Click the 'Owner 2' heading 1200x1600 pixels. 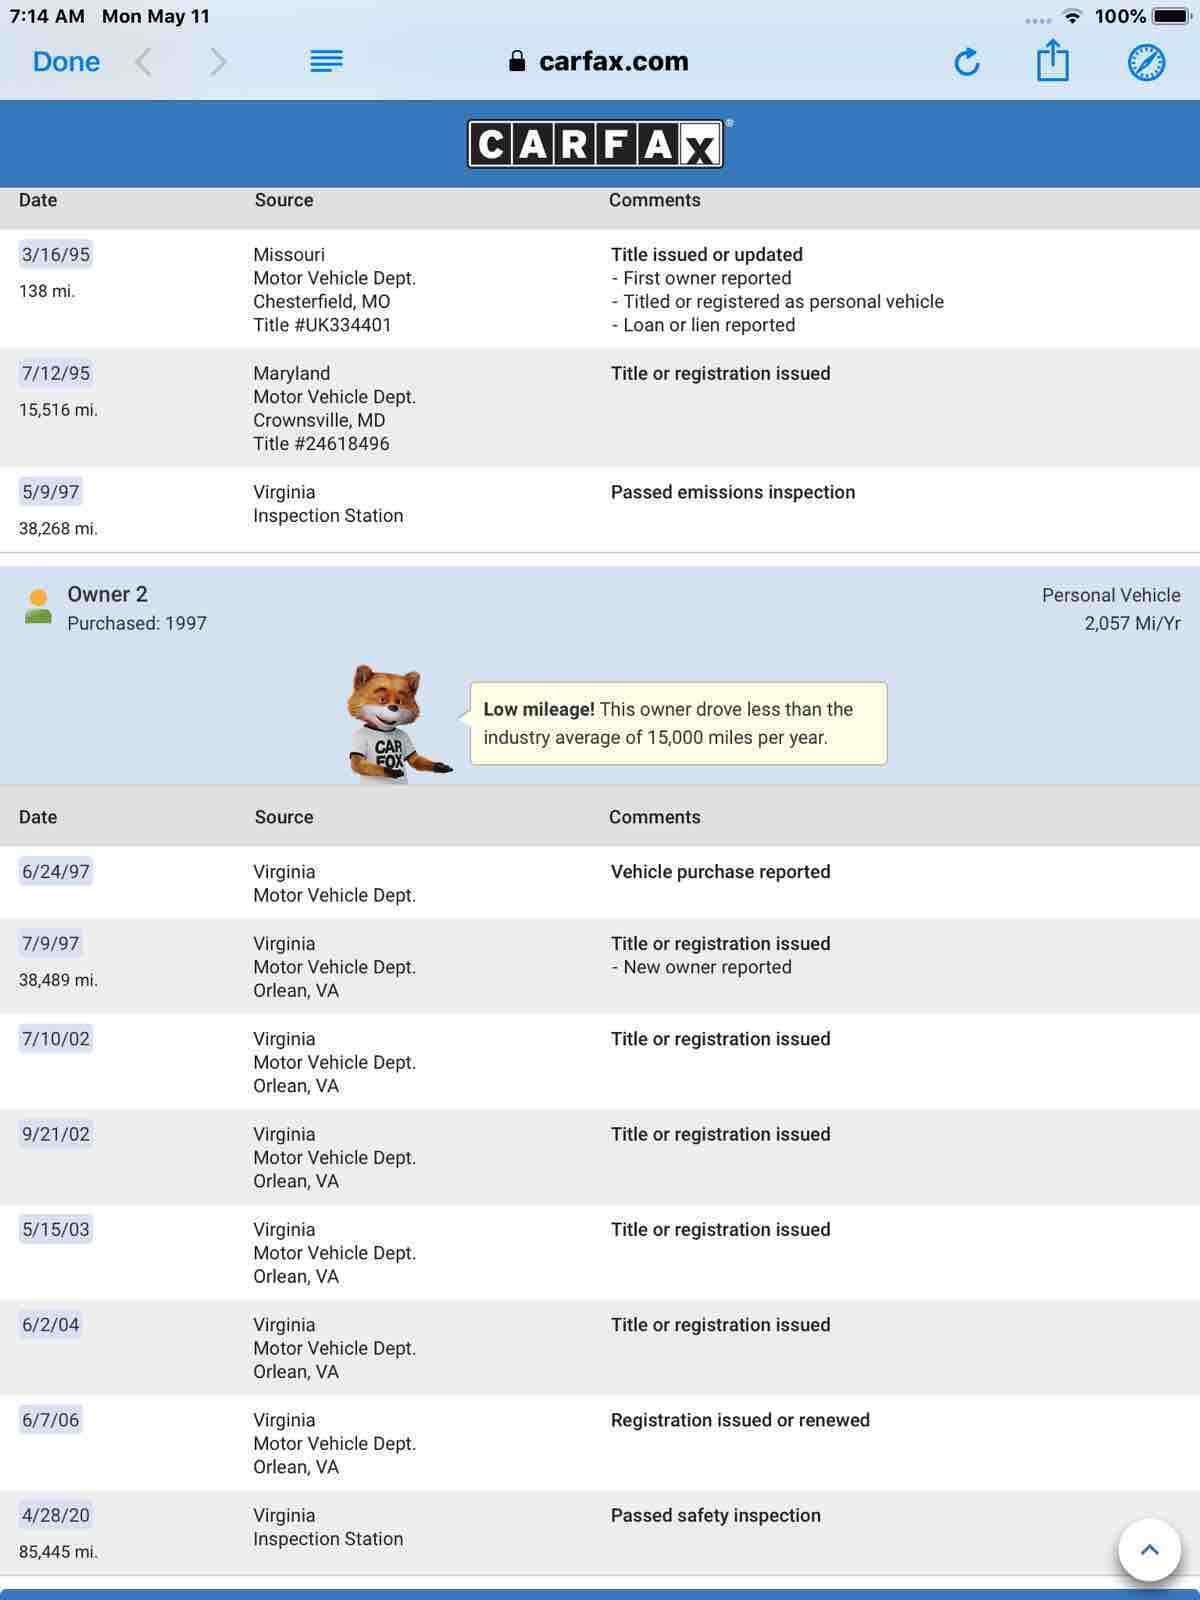coord(107,594)
